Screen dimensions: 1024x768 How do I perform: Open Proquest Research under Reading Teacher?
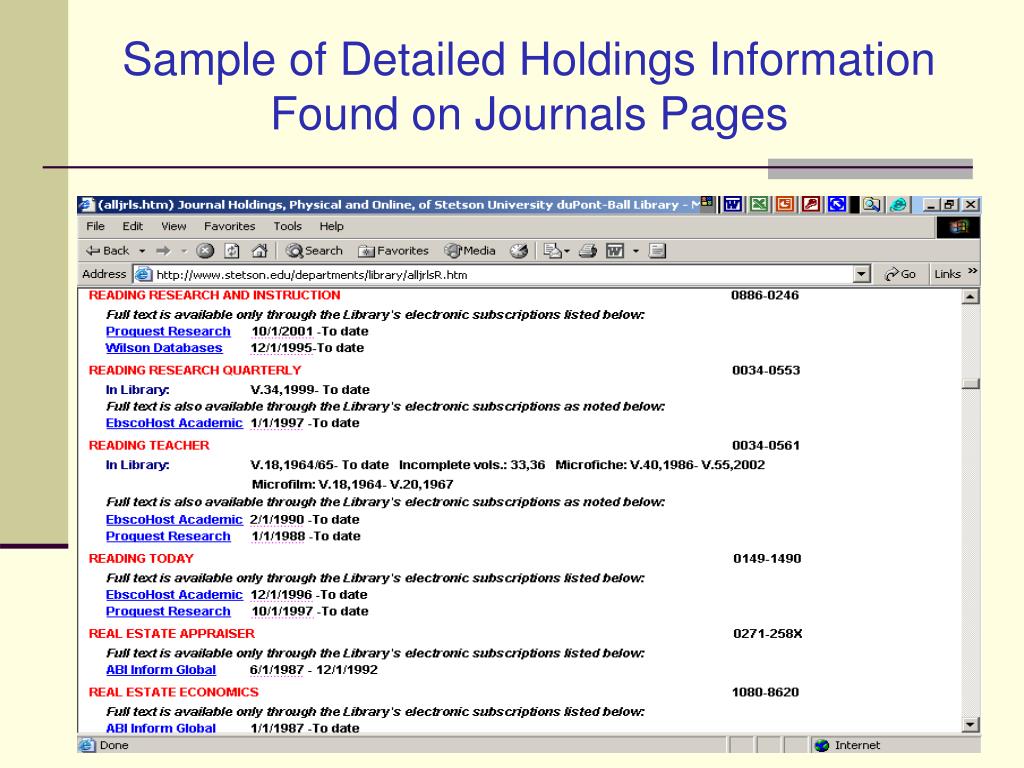(x=168, y=536)
